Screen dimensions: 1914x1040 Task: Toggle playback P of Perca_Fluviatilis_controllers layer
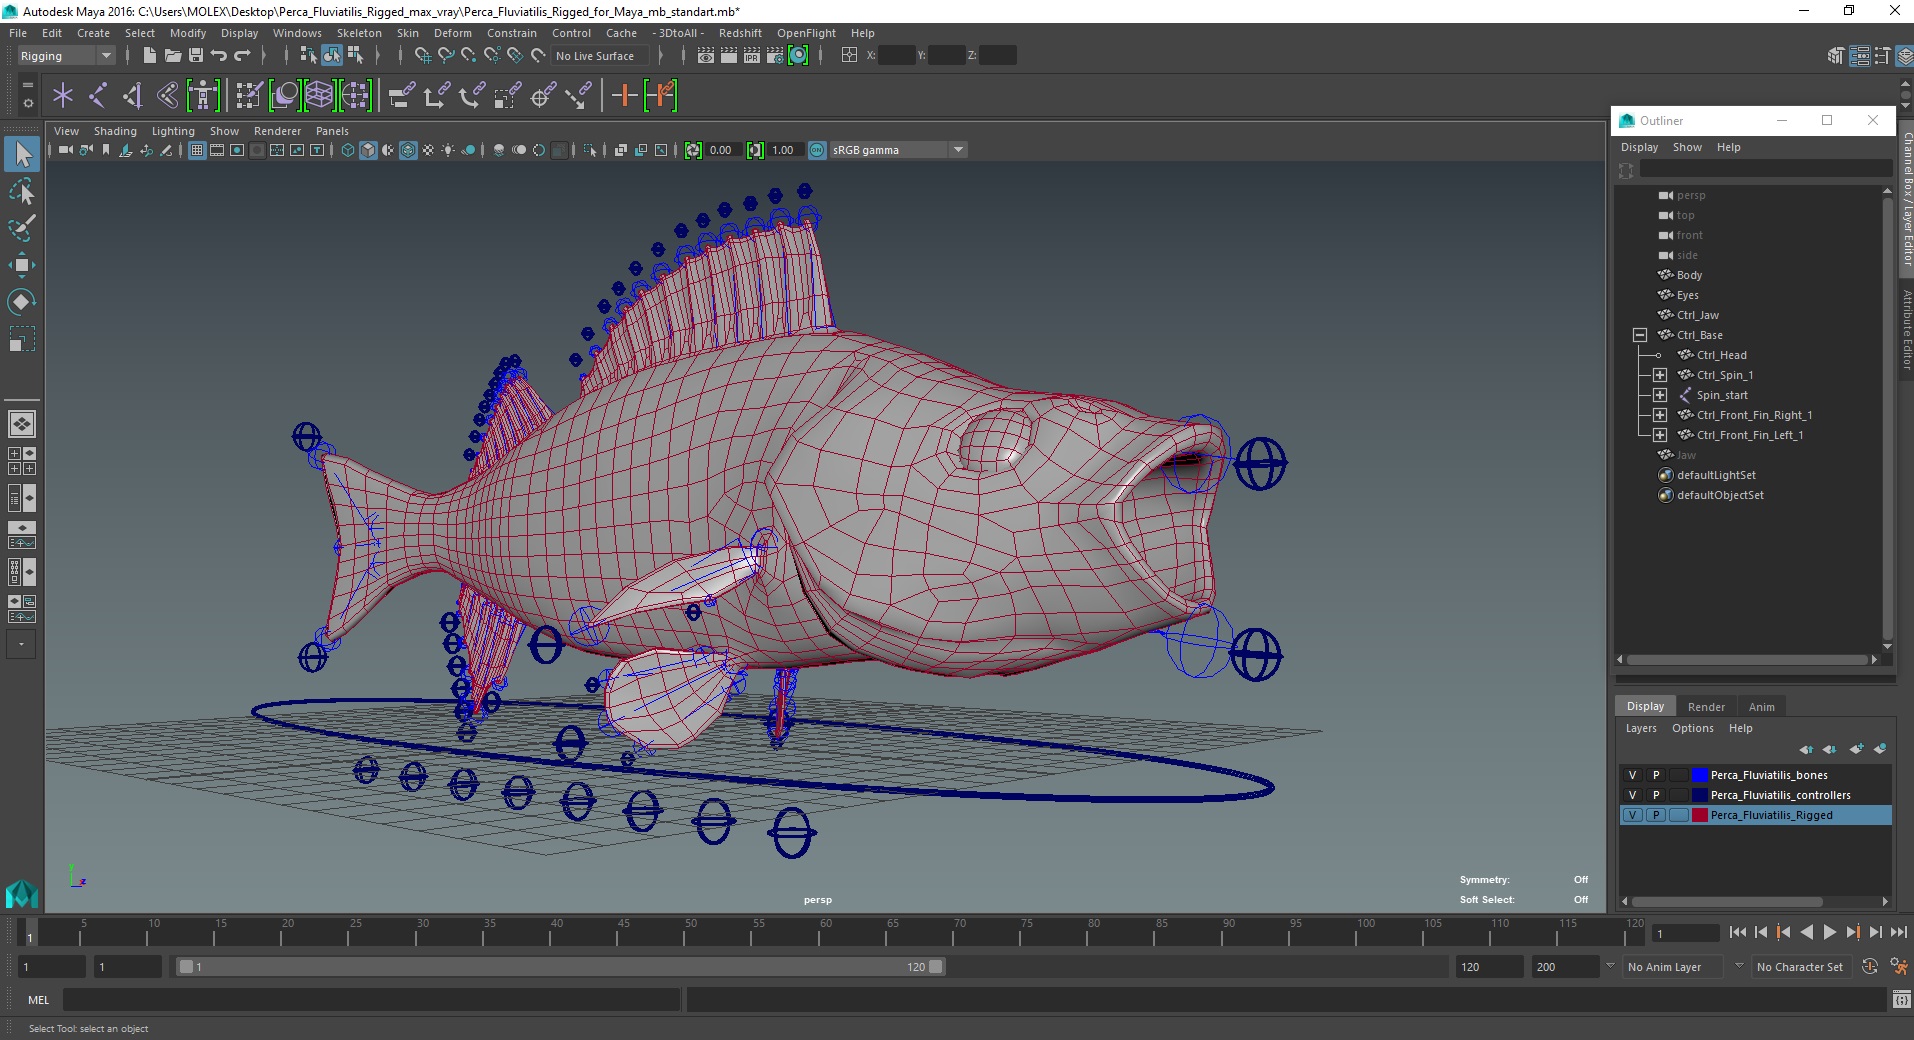coord(1656,795)
